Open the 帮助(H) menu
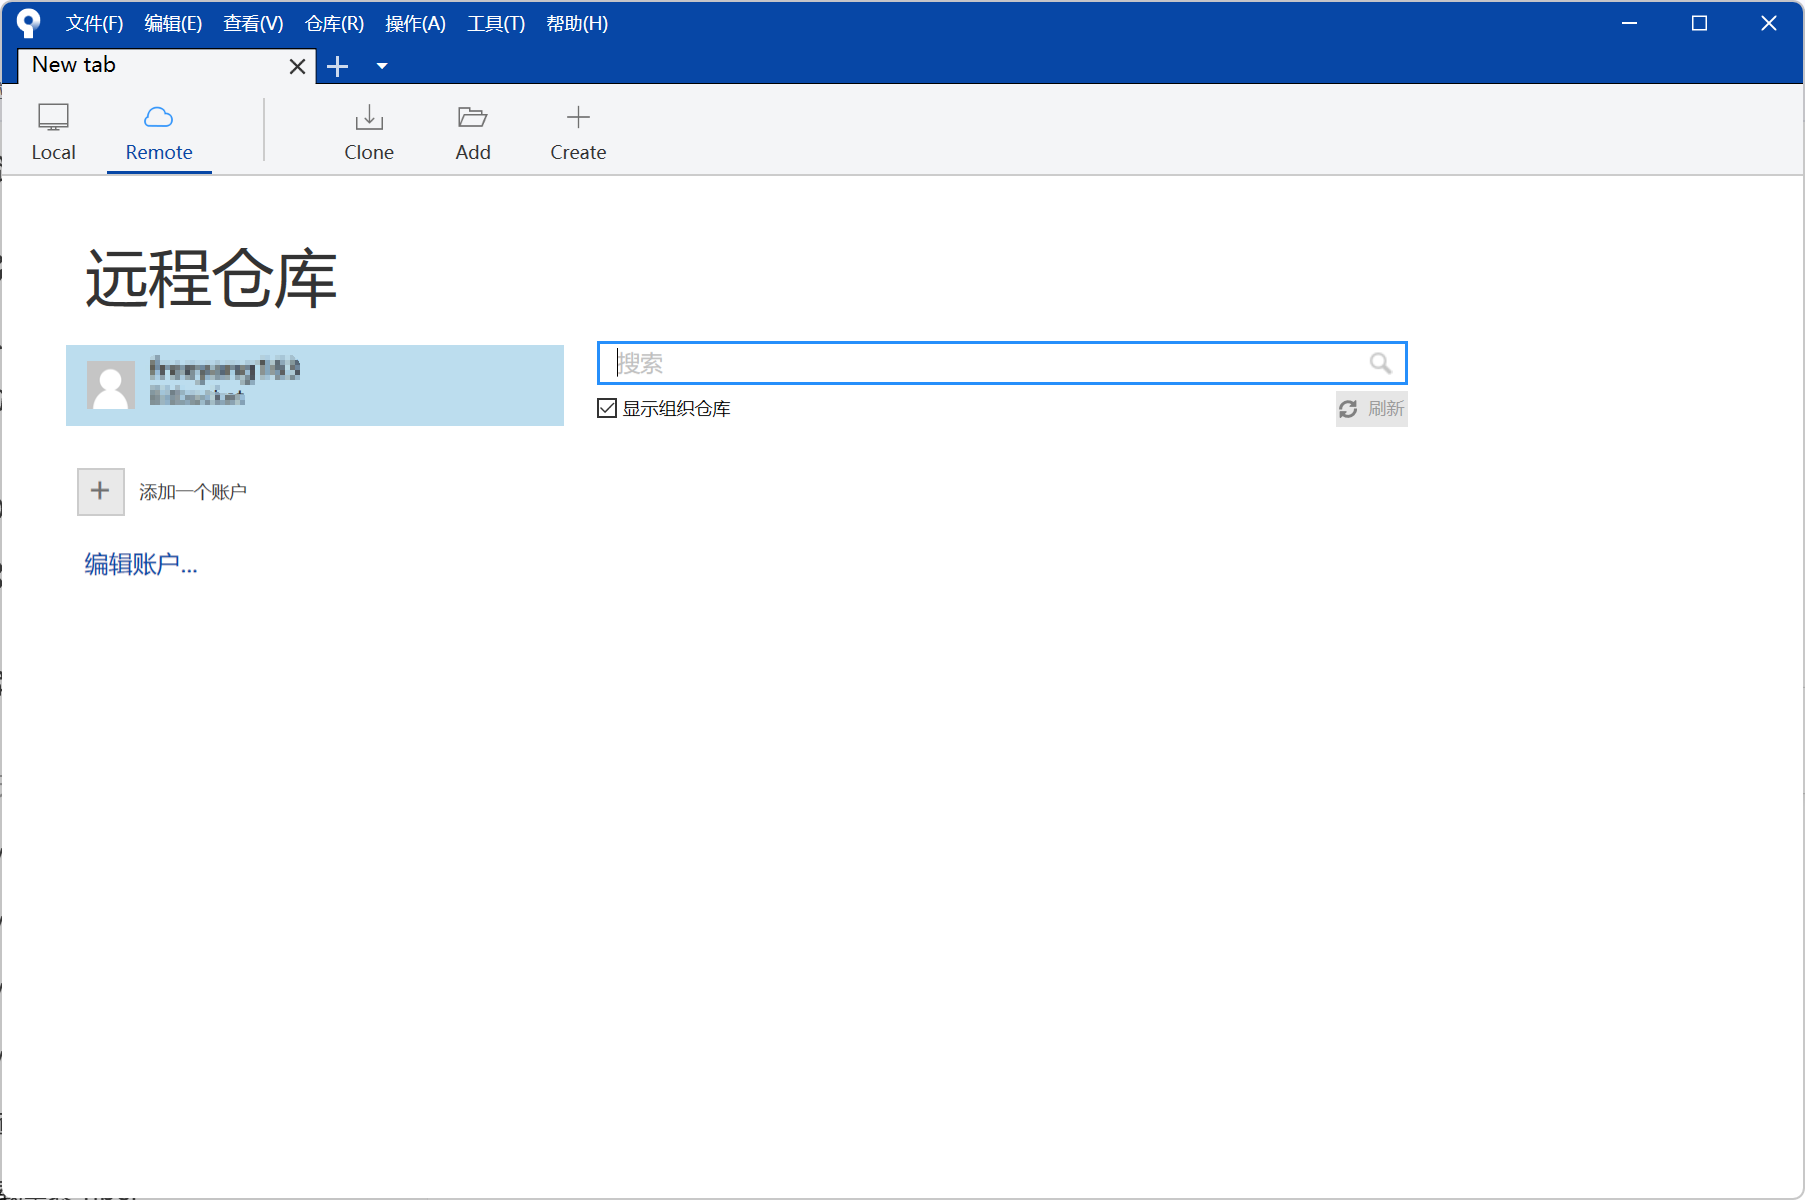 point(577,23)
